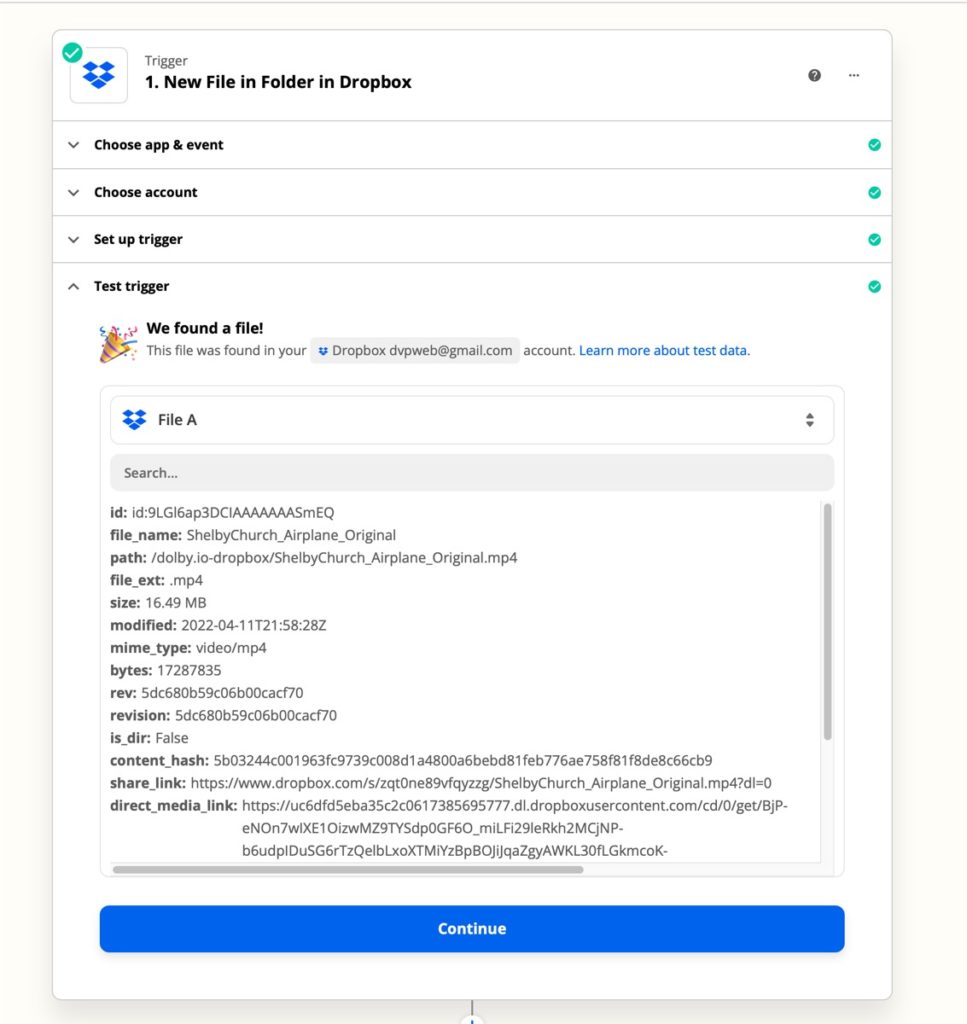The width and height of the screenshot is (967, 1024).
Task: Open the help question mark icon
Action: click(814, 75)
